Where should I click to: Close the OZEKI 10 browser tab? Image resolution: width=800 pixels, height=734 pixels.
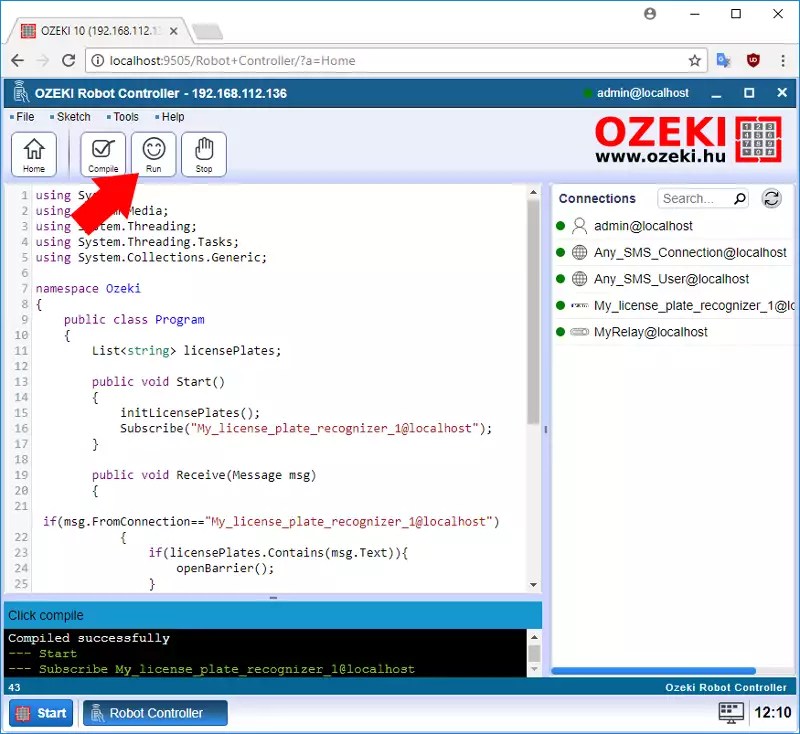(173, 31)
